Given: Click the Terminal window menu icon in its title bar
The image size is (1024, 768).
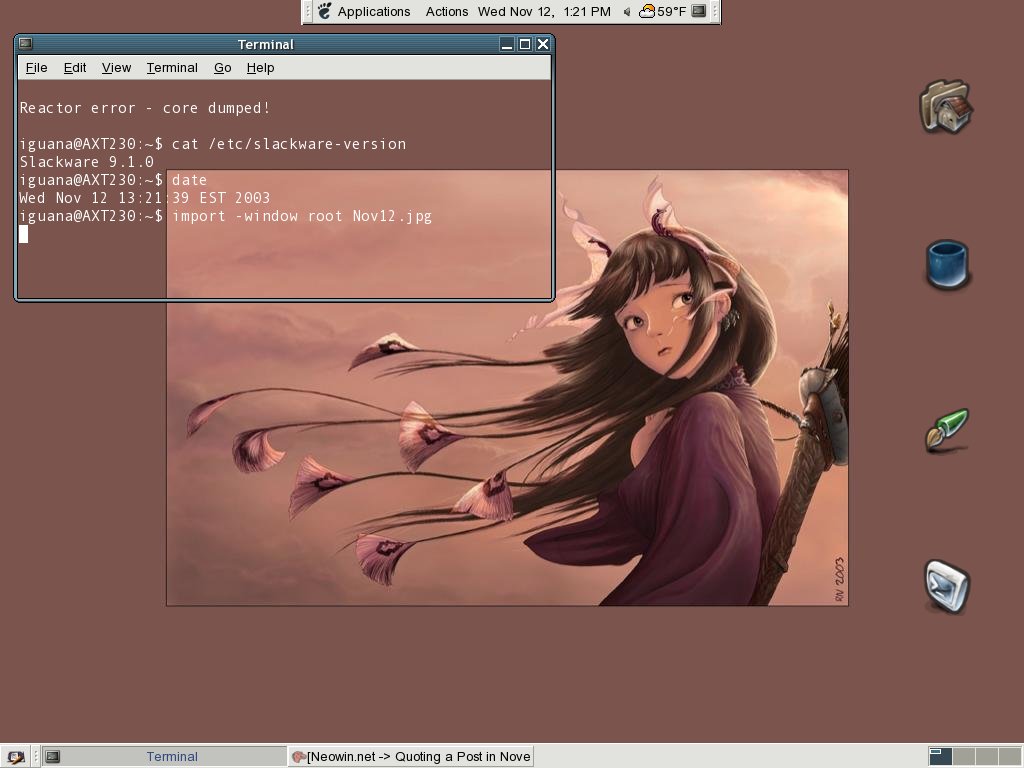Looking at the screenshot, I should (25, 44).
